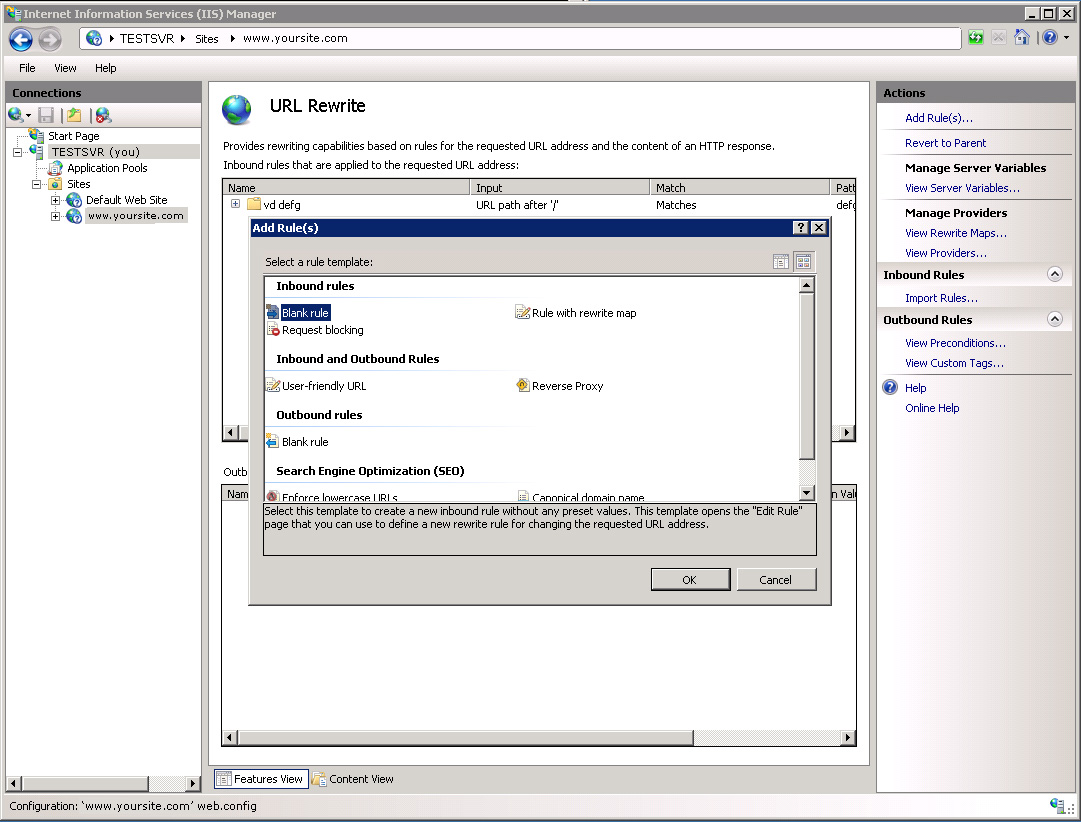This screenshot has height=822, width=1081.
Task: Open the Create New Connection dropdown arrow
Action: pos(28,116)
